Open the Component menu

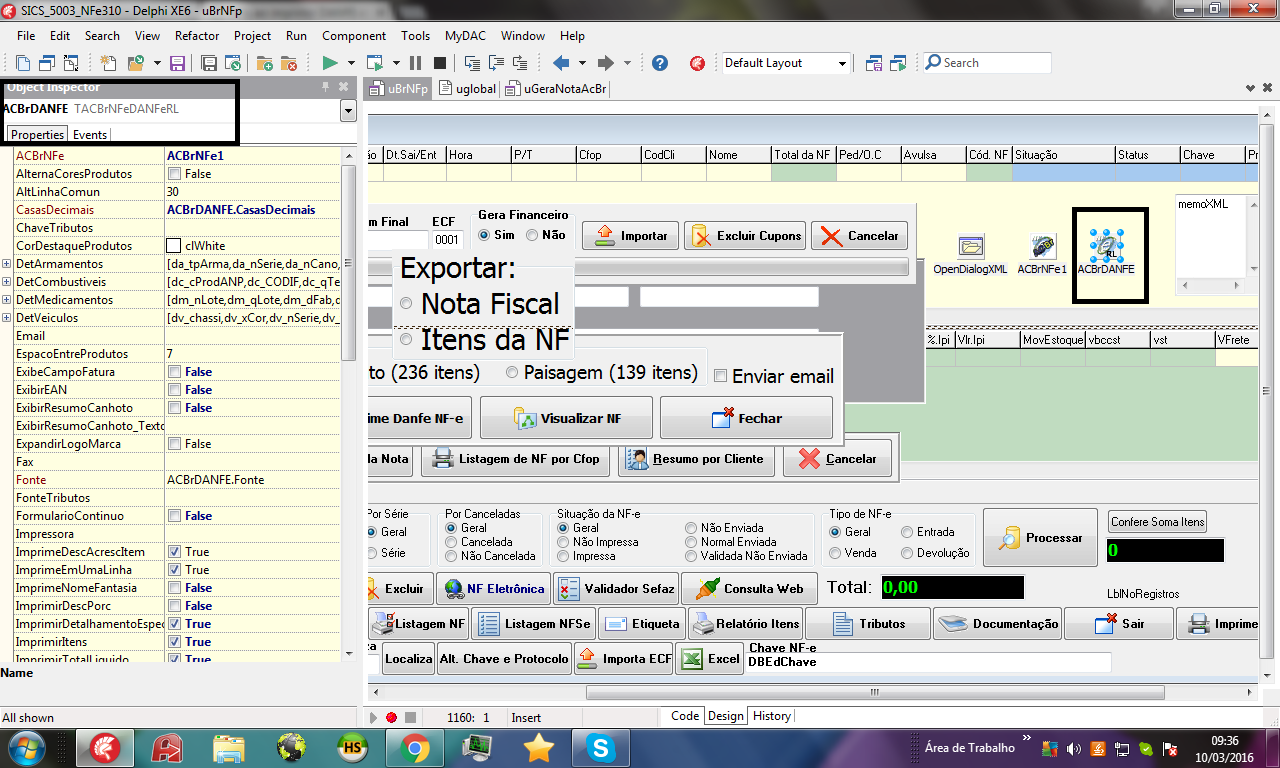pyautogui.click(x=354, y=35)
